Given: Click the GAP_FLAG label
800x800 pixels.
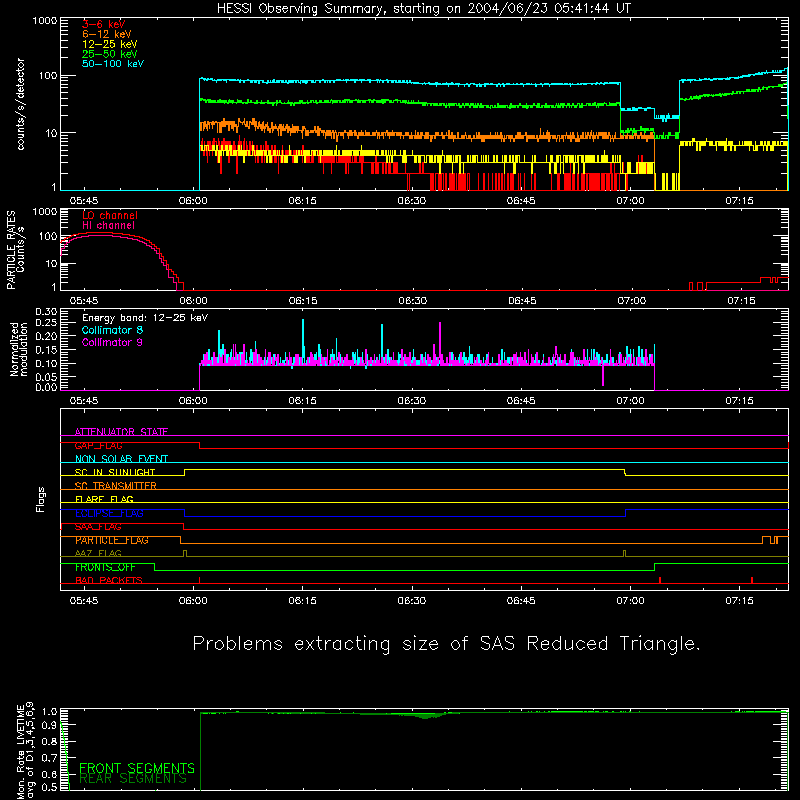Looking at the screenshot, I should [x=98, y=445].
